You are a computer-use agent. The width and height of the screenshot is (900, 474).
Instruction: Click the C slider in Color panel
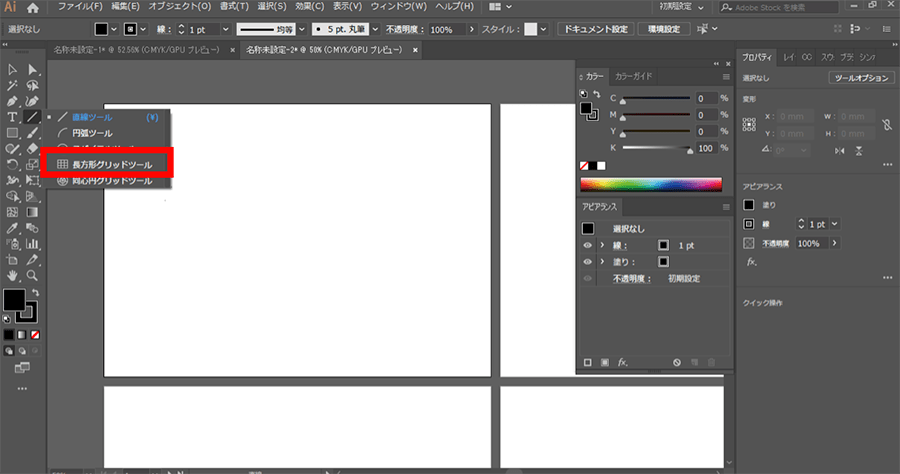coord(656,99)
